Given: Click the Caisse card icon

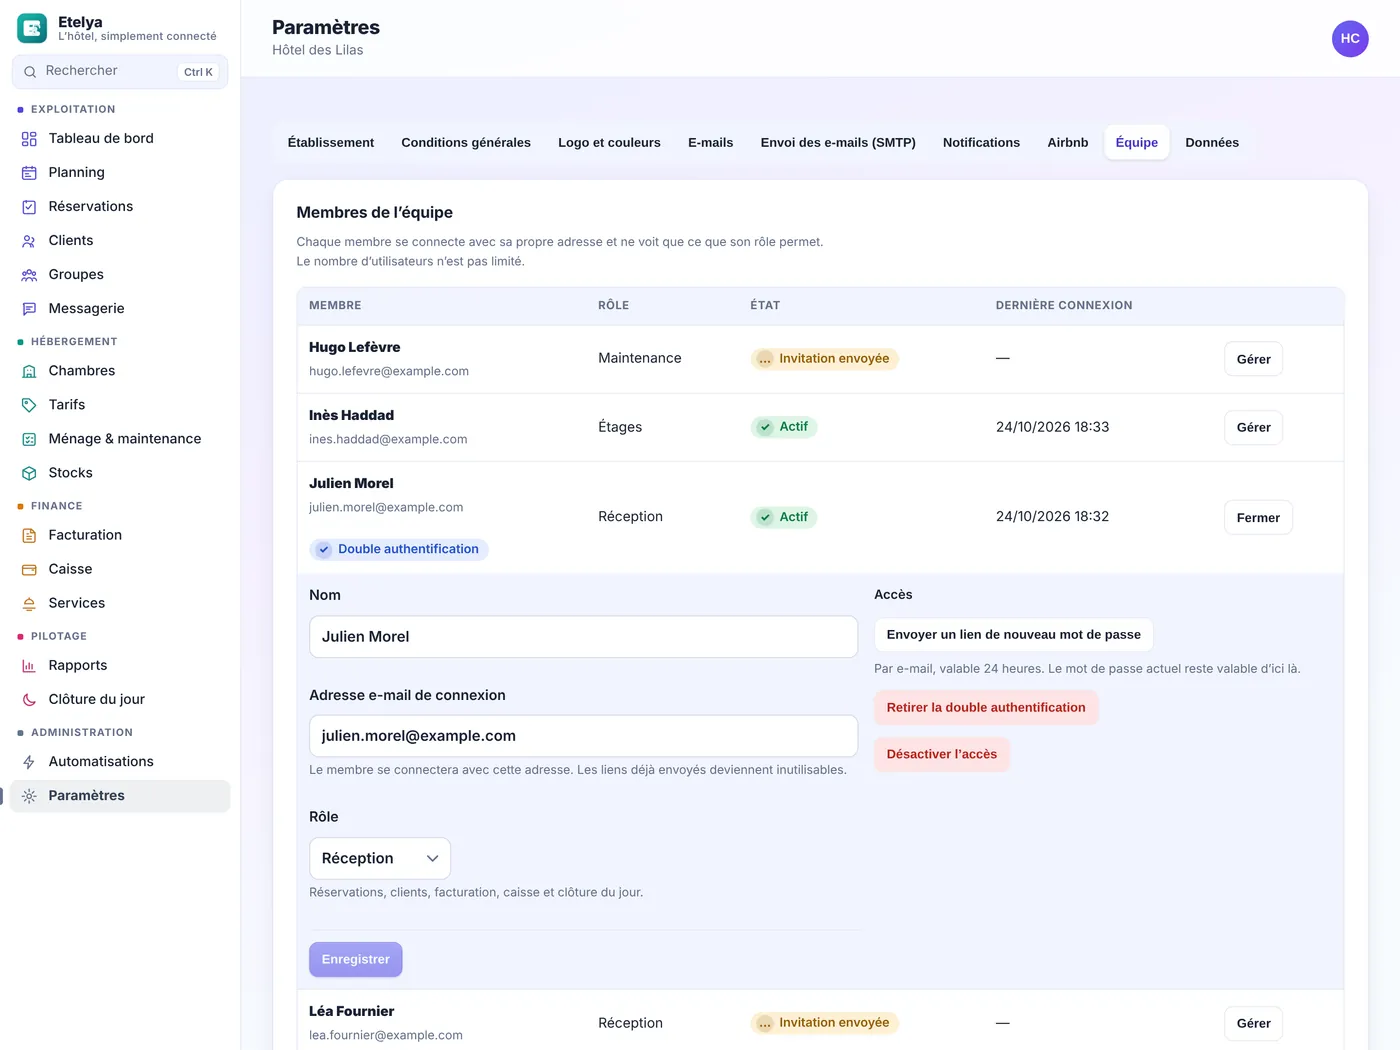Looking at the screenshot, I should coord(29,569).
